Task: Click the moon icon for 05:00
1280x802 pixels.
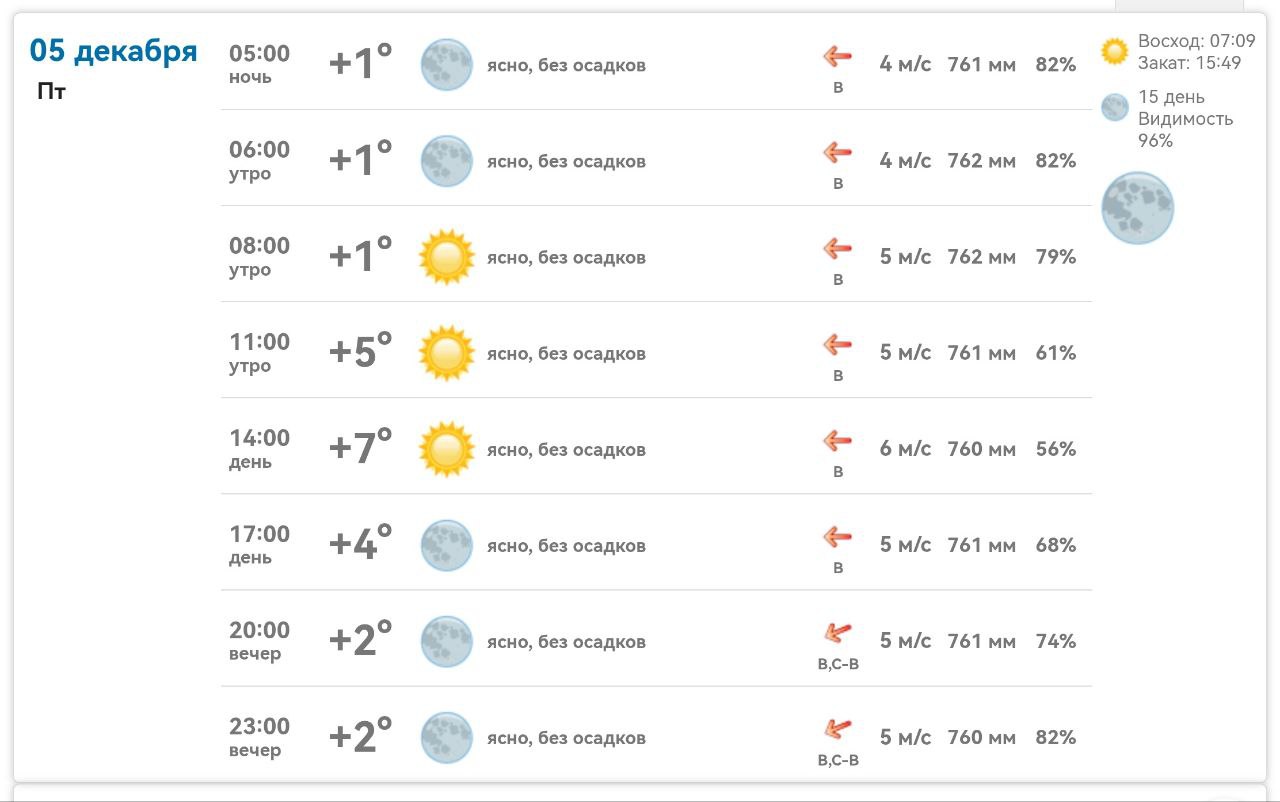Action: pyautogui.click(x=446, y=65)
